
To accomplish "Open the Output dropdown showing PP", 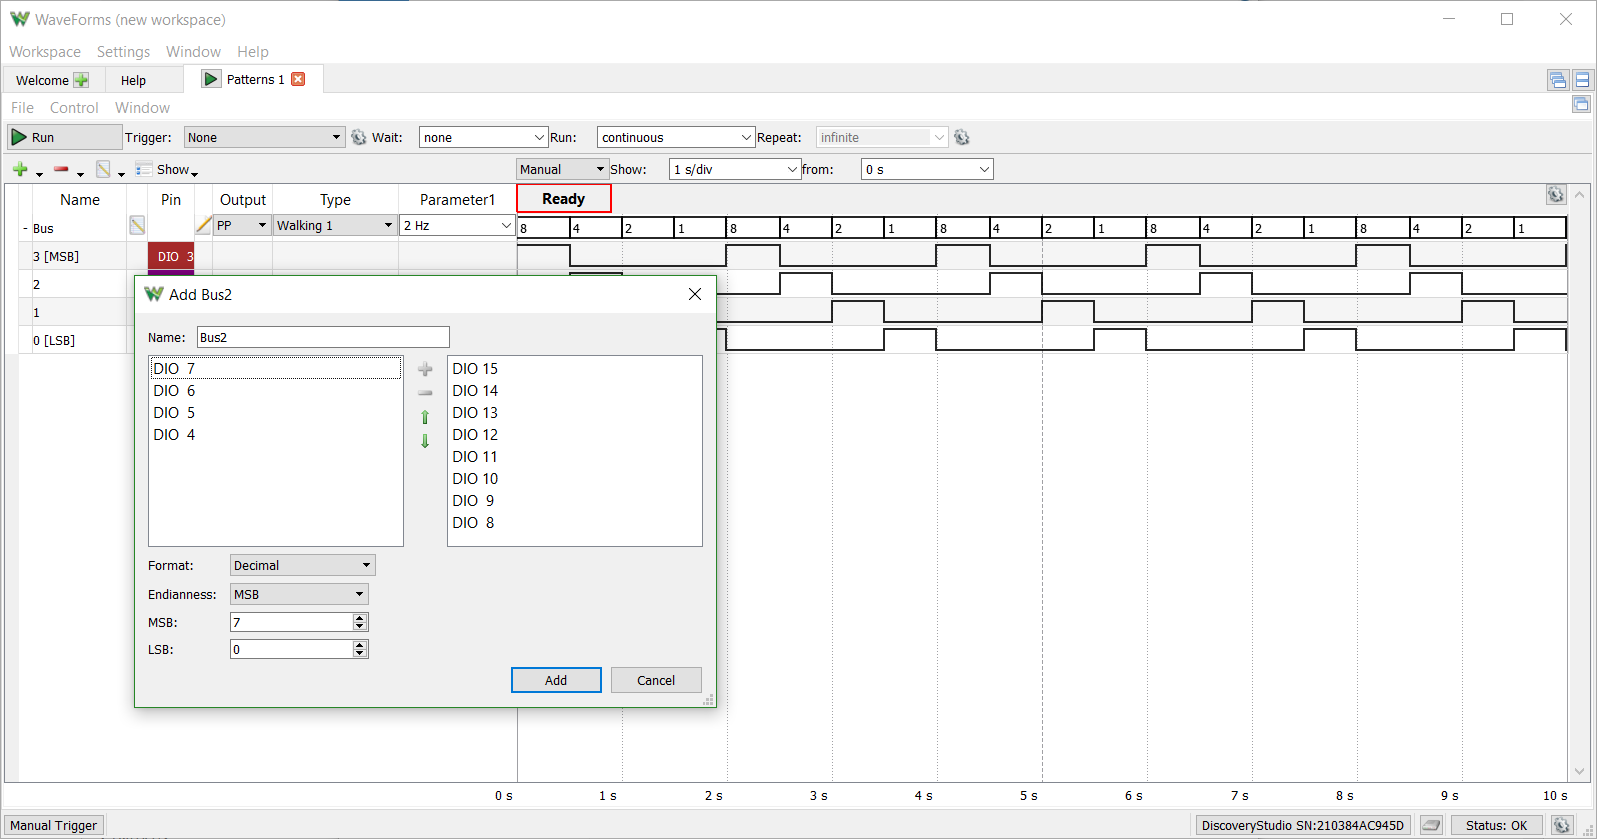I will [x=242, y=225].
